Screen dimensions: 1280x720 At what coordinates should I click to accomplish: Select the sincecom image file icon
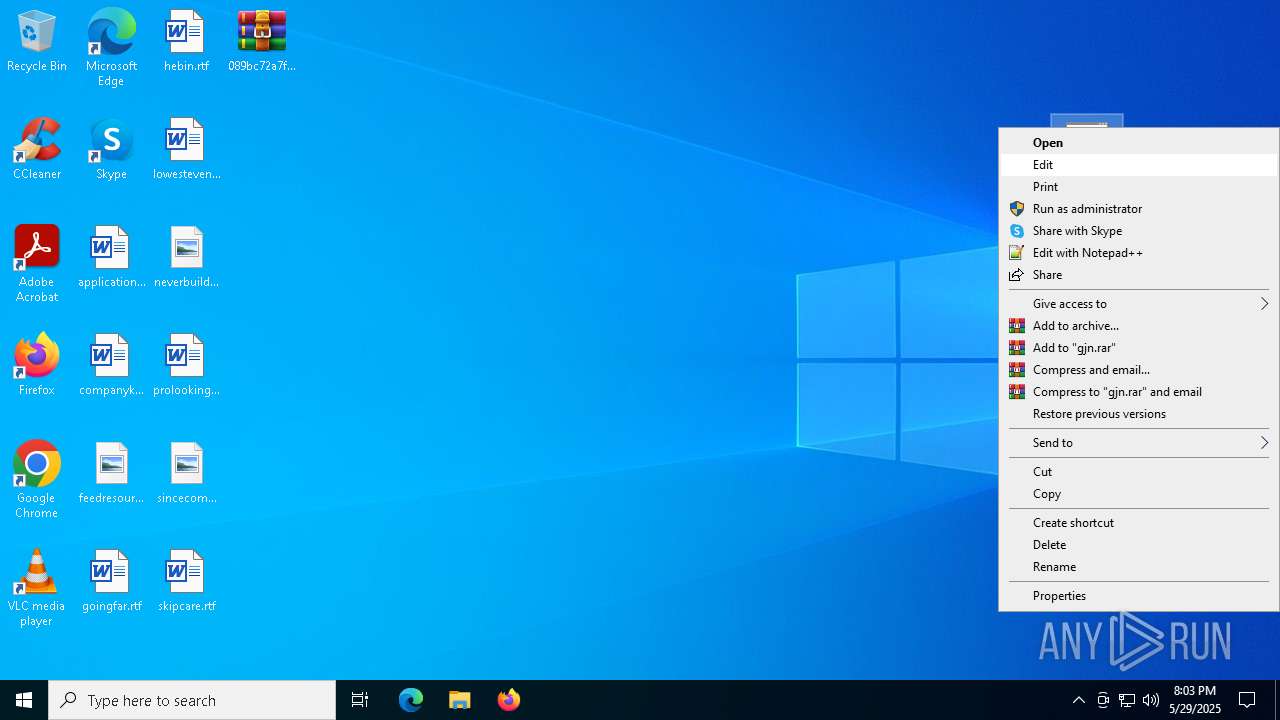(186, 474)
